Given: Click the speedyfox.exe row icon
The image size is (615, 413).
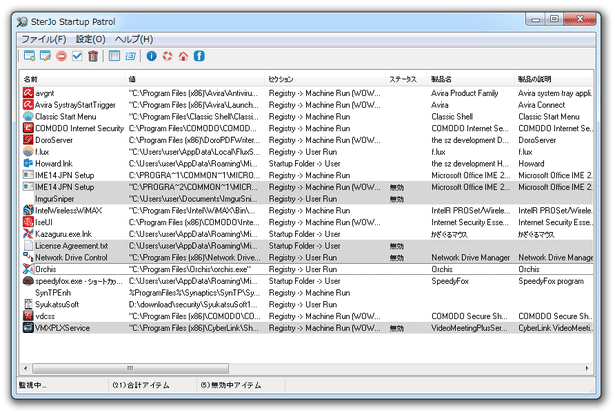Looking at the screenshot, I should pyautogui.click(x=28, y=281).
